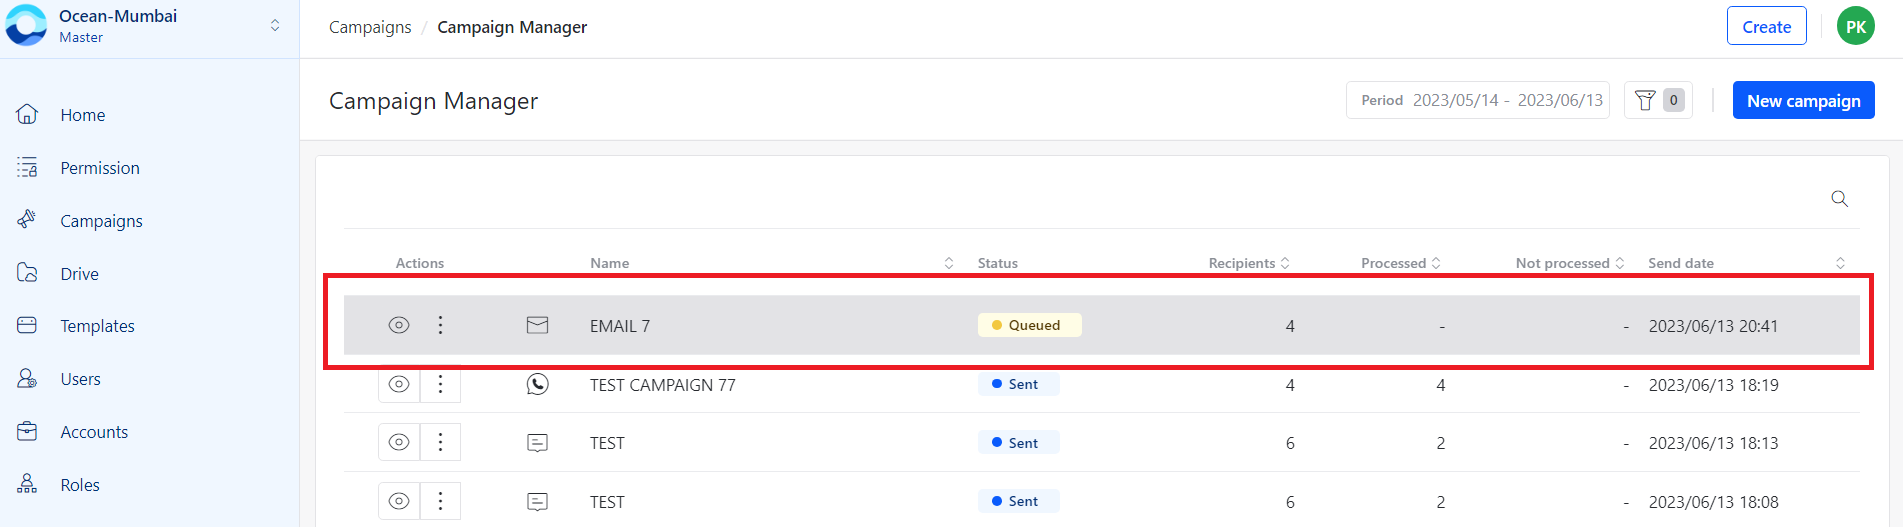Open more options for 18:13 TEST campaign

click(x=440, y=442)
